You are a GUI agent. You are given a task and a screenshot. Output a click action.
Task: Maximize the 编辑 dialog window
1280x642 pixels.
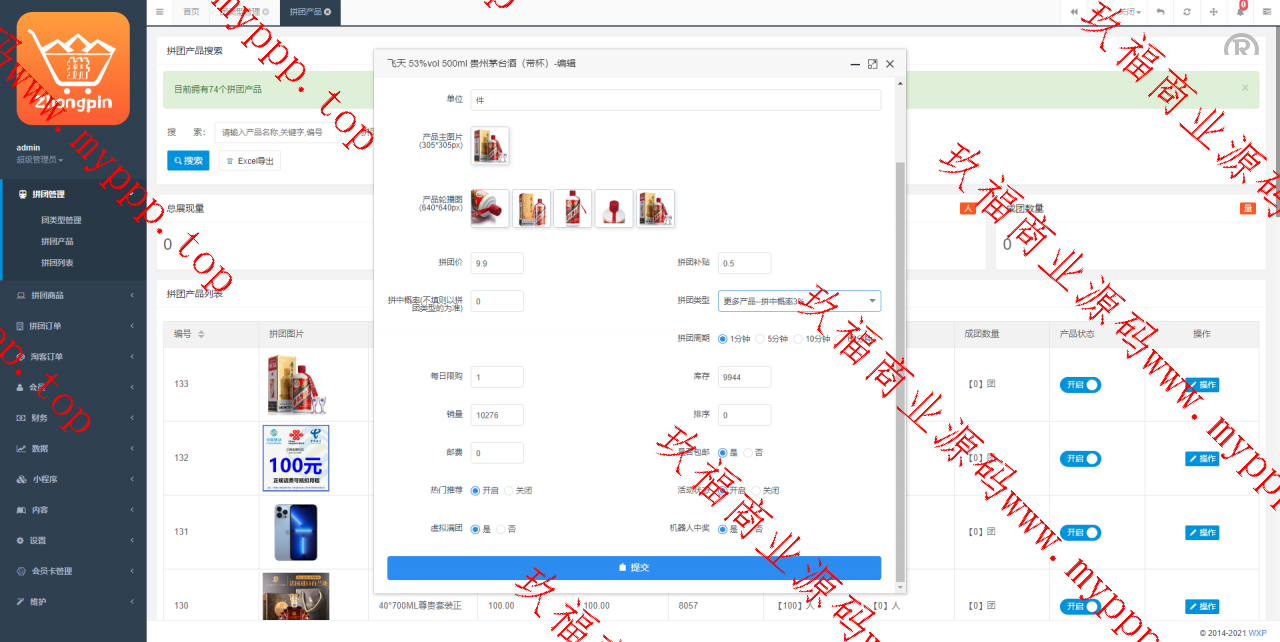coord(872,64)
